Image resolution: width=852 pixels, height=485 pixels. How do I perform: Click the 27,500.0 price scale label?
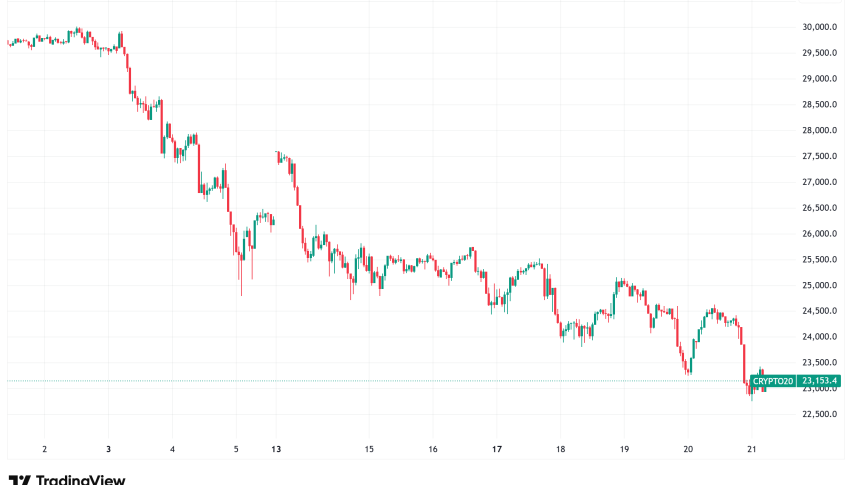point(819,156)
